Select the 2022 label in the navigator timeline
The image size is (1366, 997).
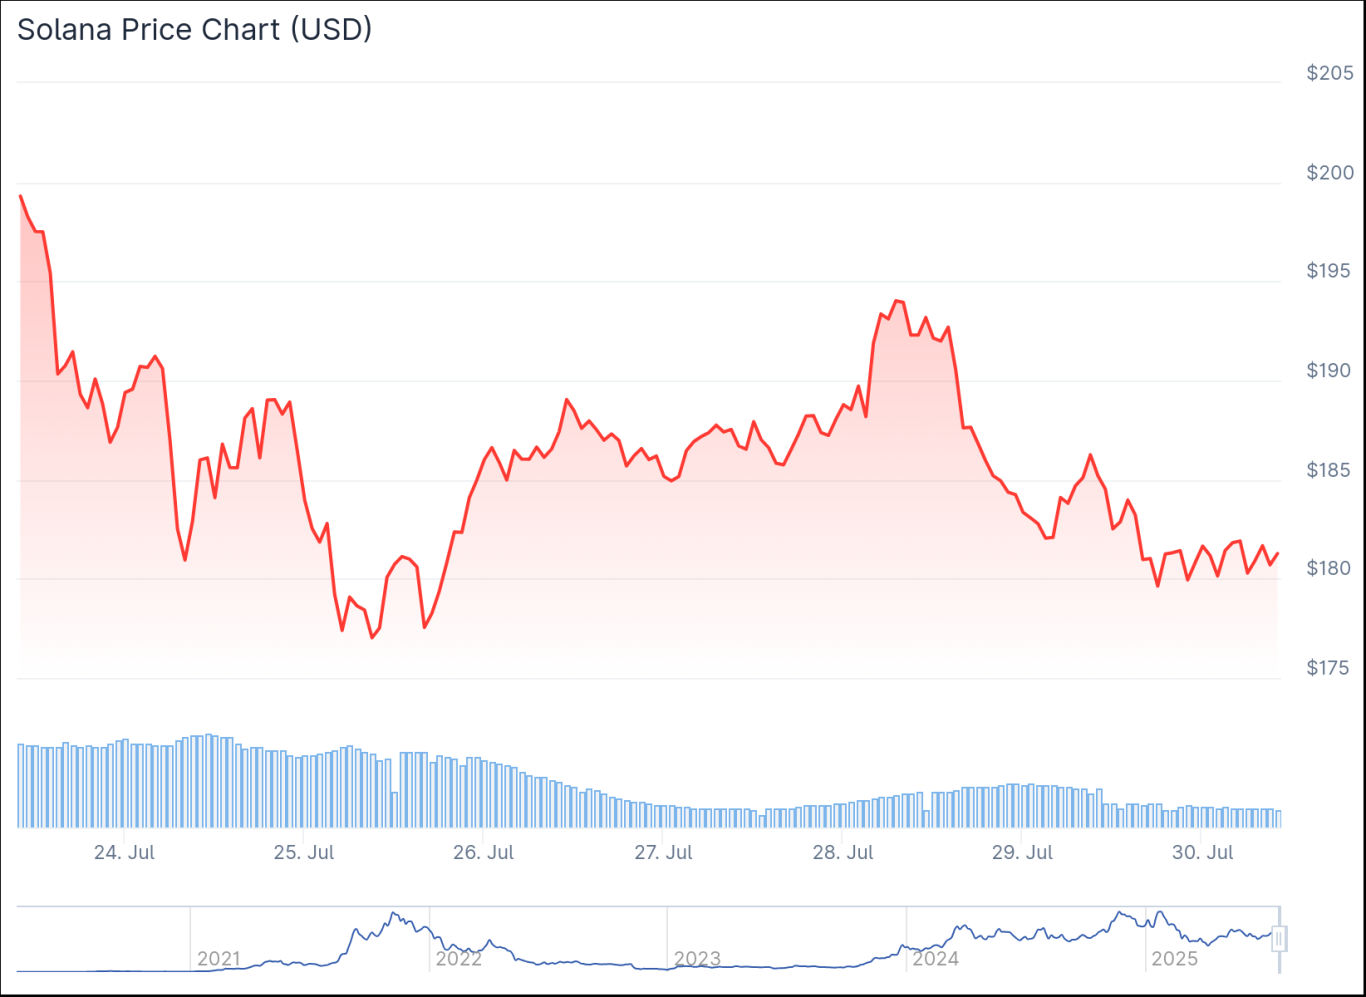point(458,959)
